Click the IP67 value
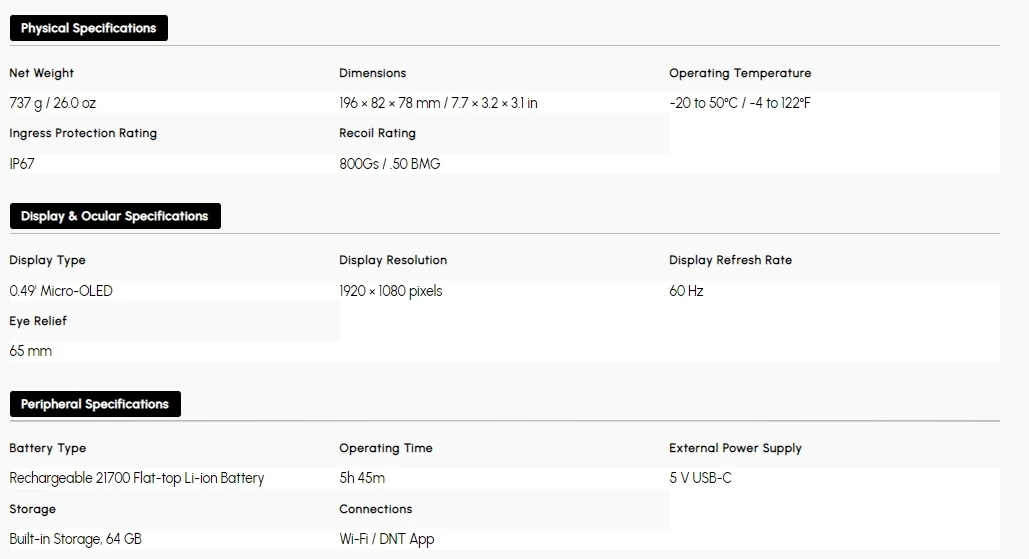Screen dimensions: 1029x559 coord(22,163)
